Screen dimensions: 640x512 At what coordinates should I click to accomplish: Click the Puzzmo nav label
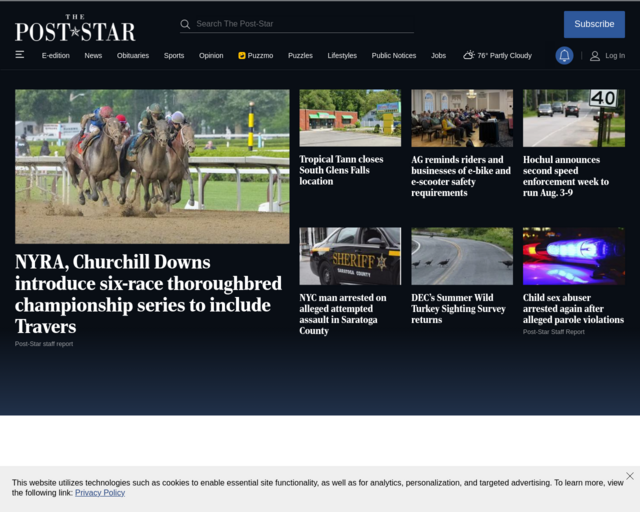point(260,56)
